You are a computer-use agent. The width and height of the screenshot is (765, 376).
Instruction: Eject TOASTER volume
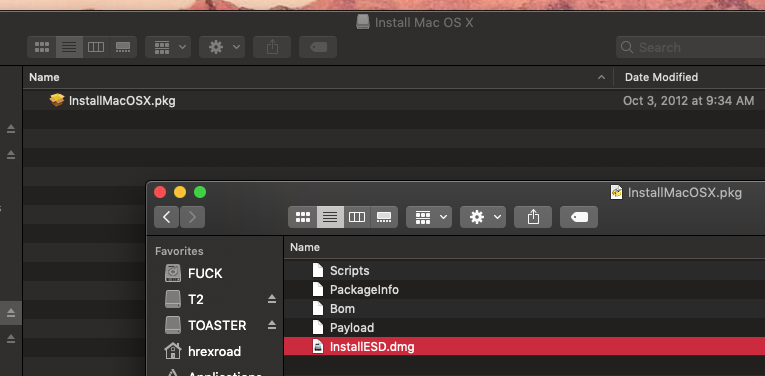(272, 325)
